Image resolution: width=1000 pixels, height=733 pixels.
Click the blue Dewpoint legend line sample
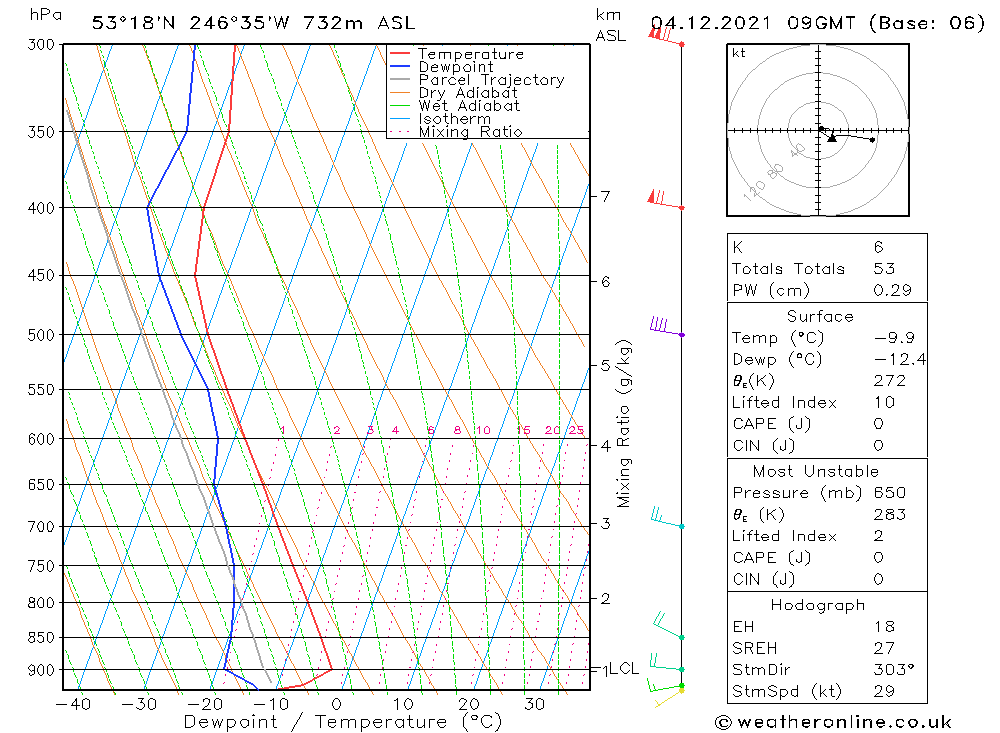click(400, 67)
